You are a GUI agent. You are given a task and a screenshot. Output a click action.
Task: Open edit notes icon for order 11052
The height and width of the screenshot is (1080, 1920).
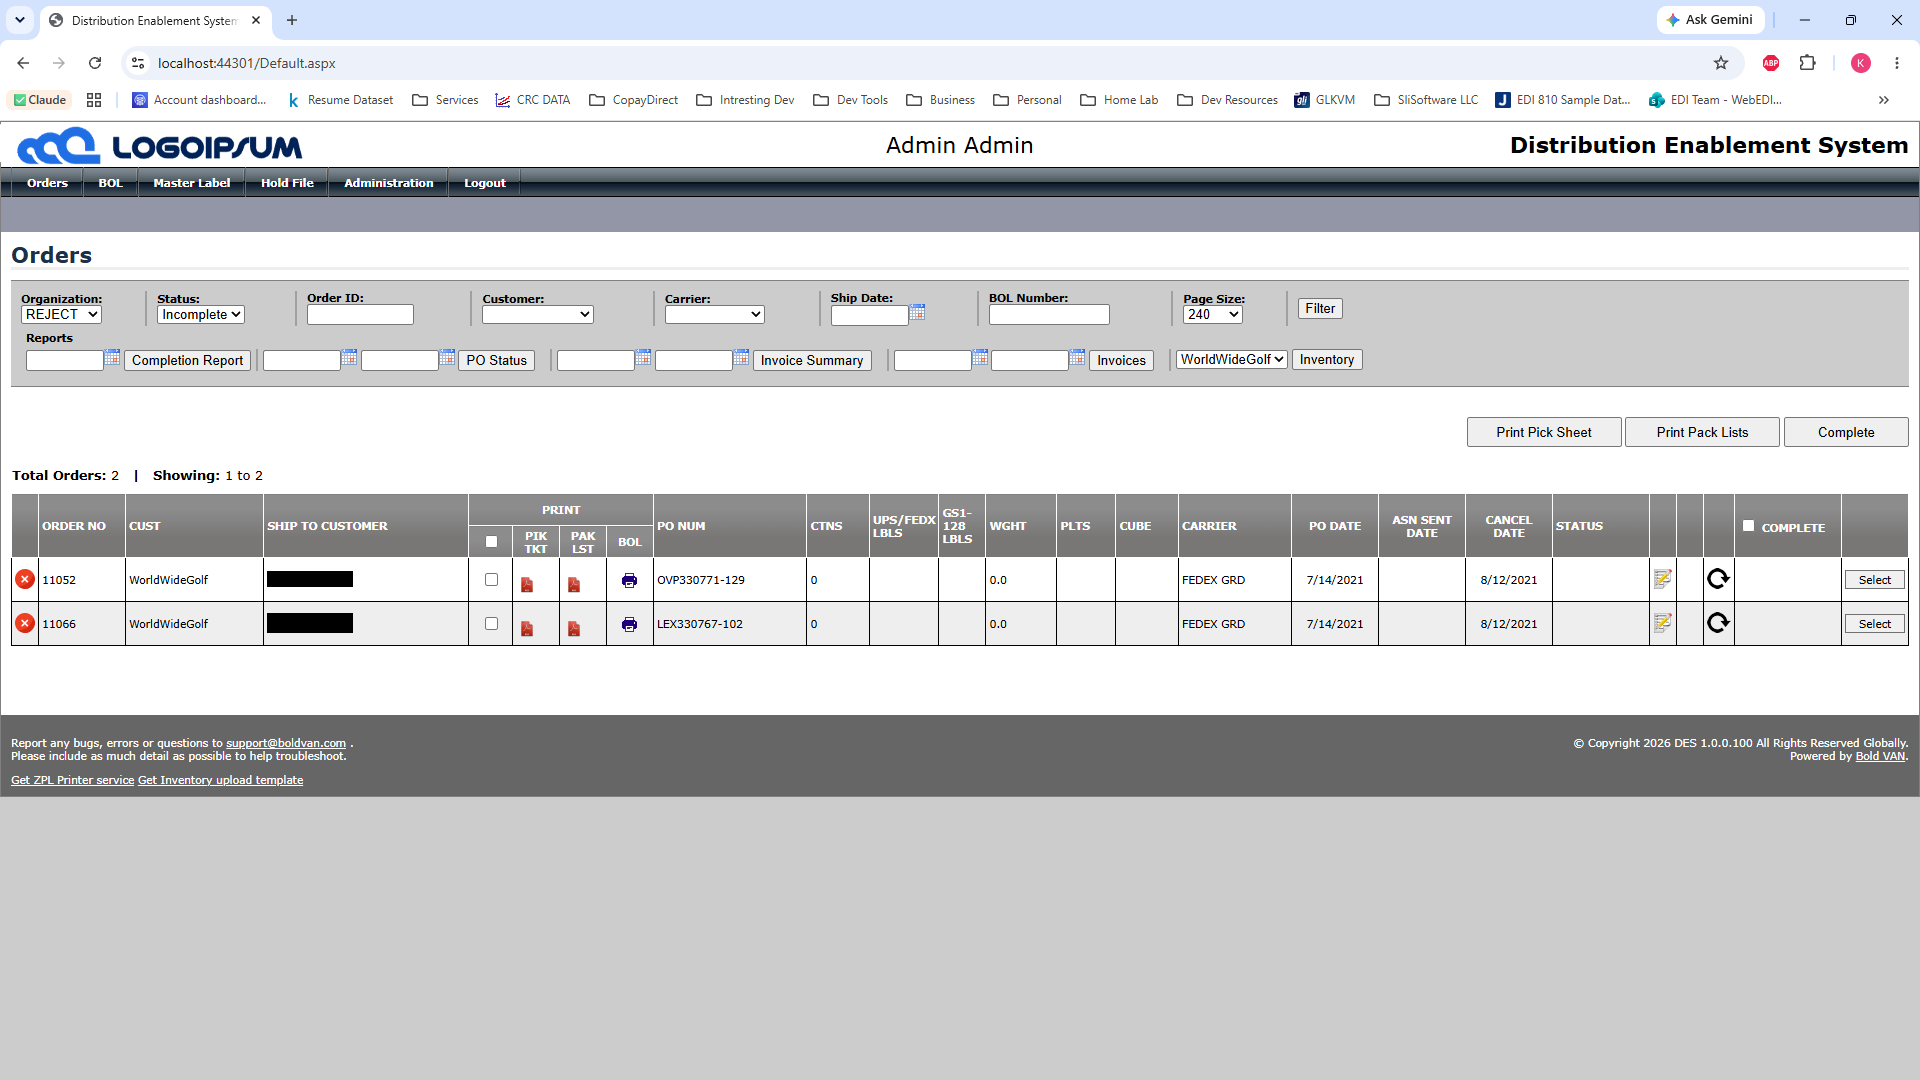coord(1662,579)
